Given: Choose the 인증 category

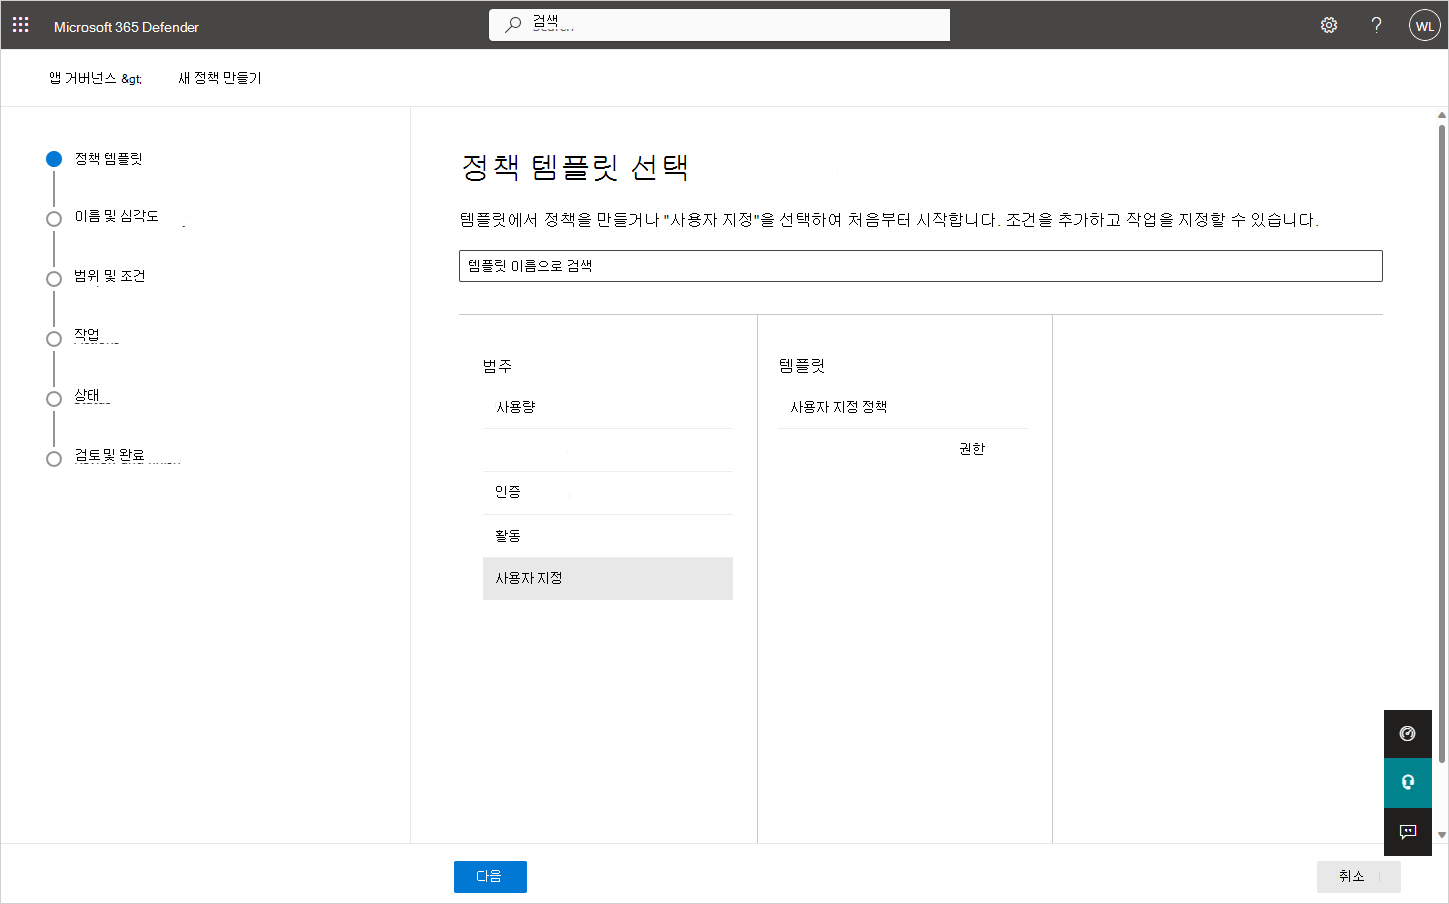Looking at the screenshot, I should pyautogui.click(x=607, y=493).
